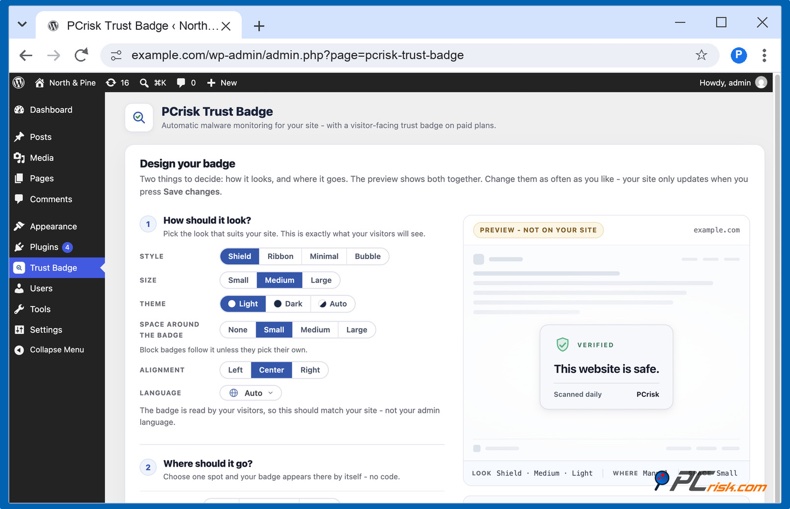The height and width of the screenshot is (509, 790).
Task: Open Posts in the sidebar
Action: coord(57,137)
